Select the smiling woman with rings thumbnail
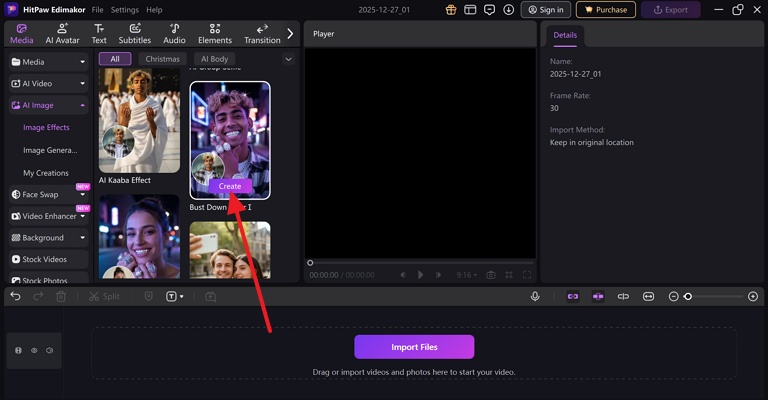This screenshot has height=400, width=768. pyautogui.click(x=139, y=236)
